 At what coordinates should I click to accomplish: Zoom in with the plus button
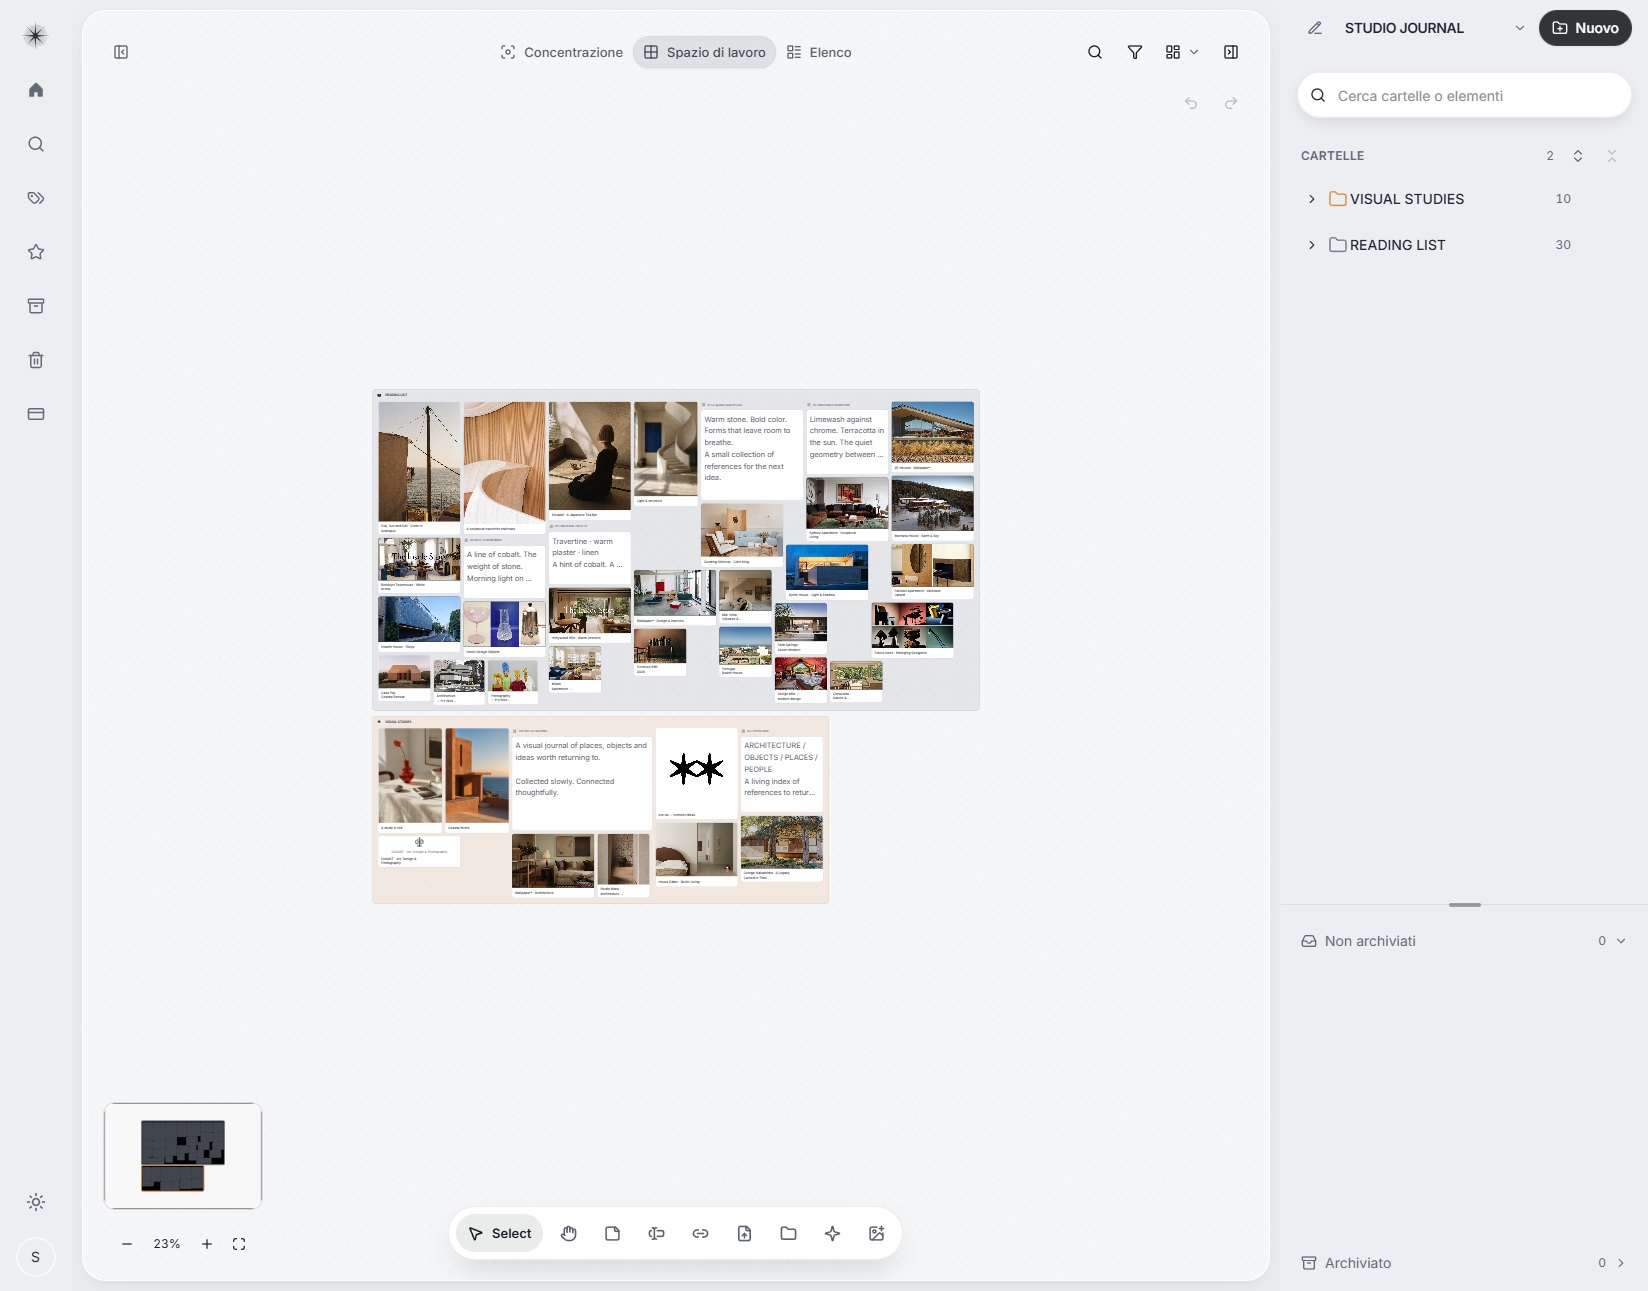pos(207,1244)
